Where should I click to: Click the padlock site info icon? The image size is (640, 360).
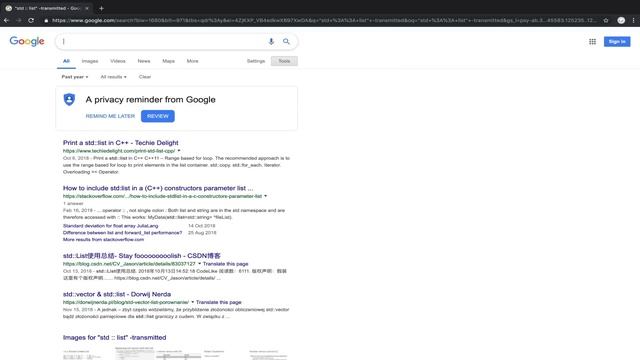(x=46, y=20)
